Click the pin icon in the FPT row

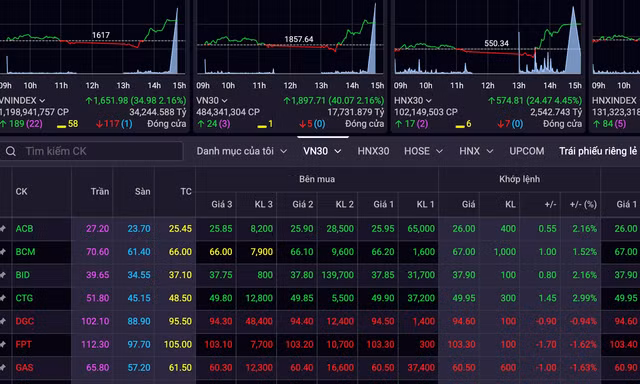click(x=3, y=345)
